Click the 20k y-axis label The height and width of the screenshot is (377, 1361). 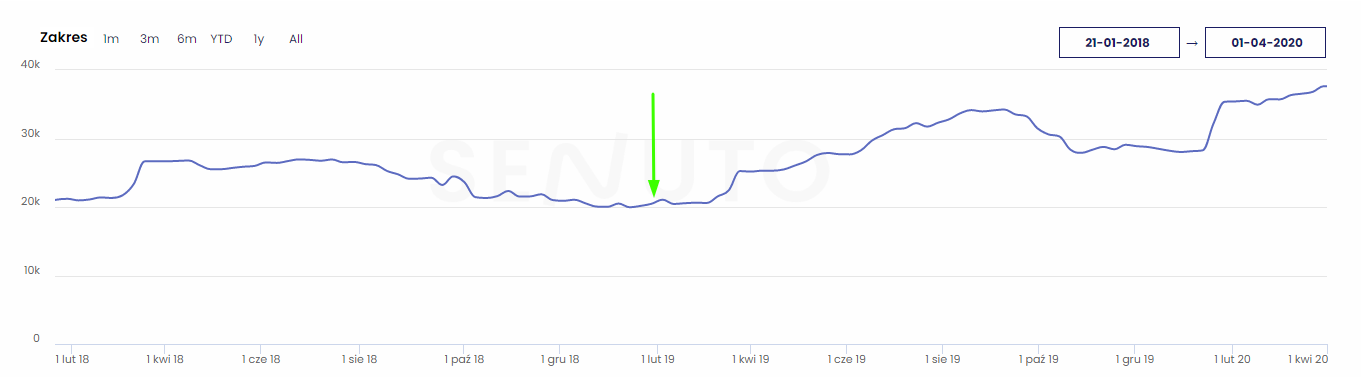(30, 202)
